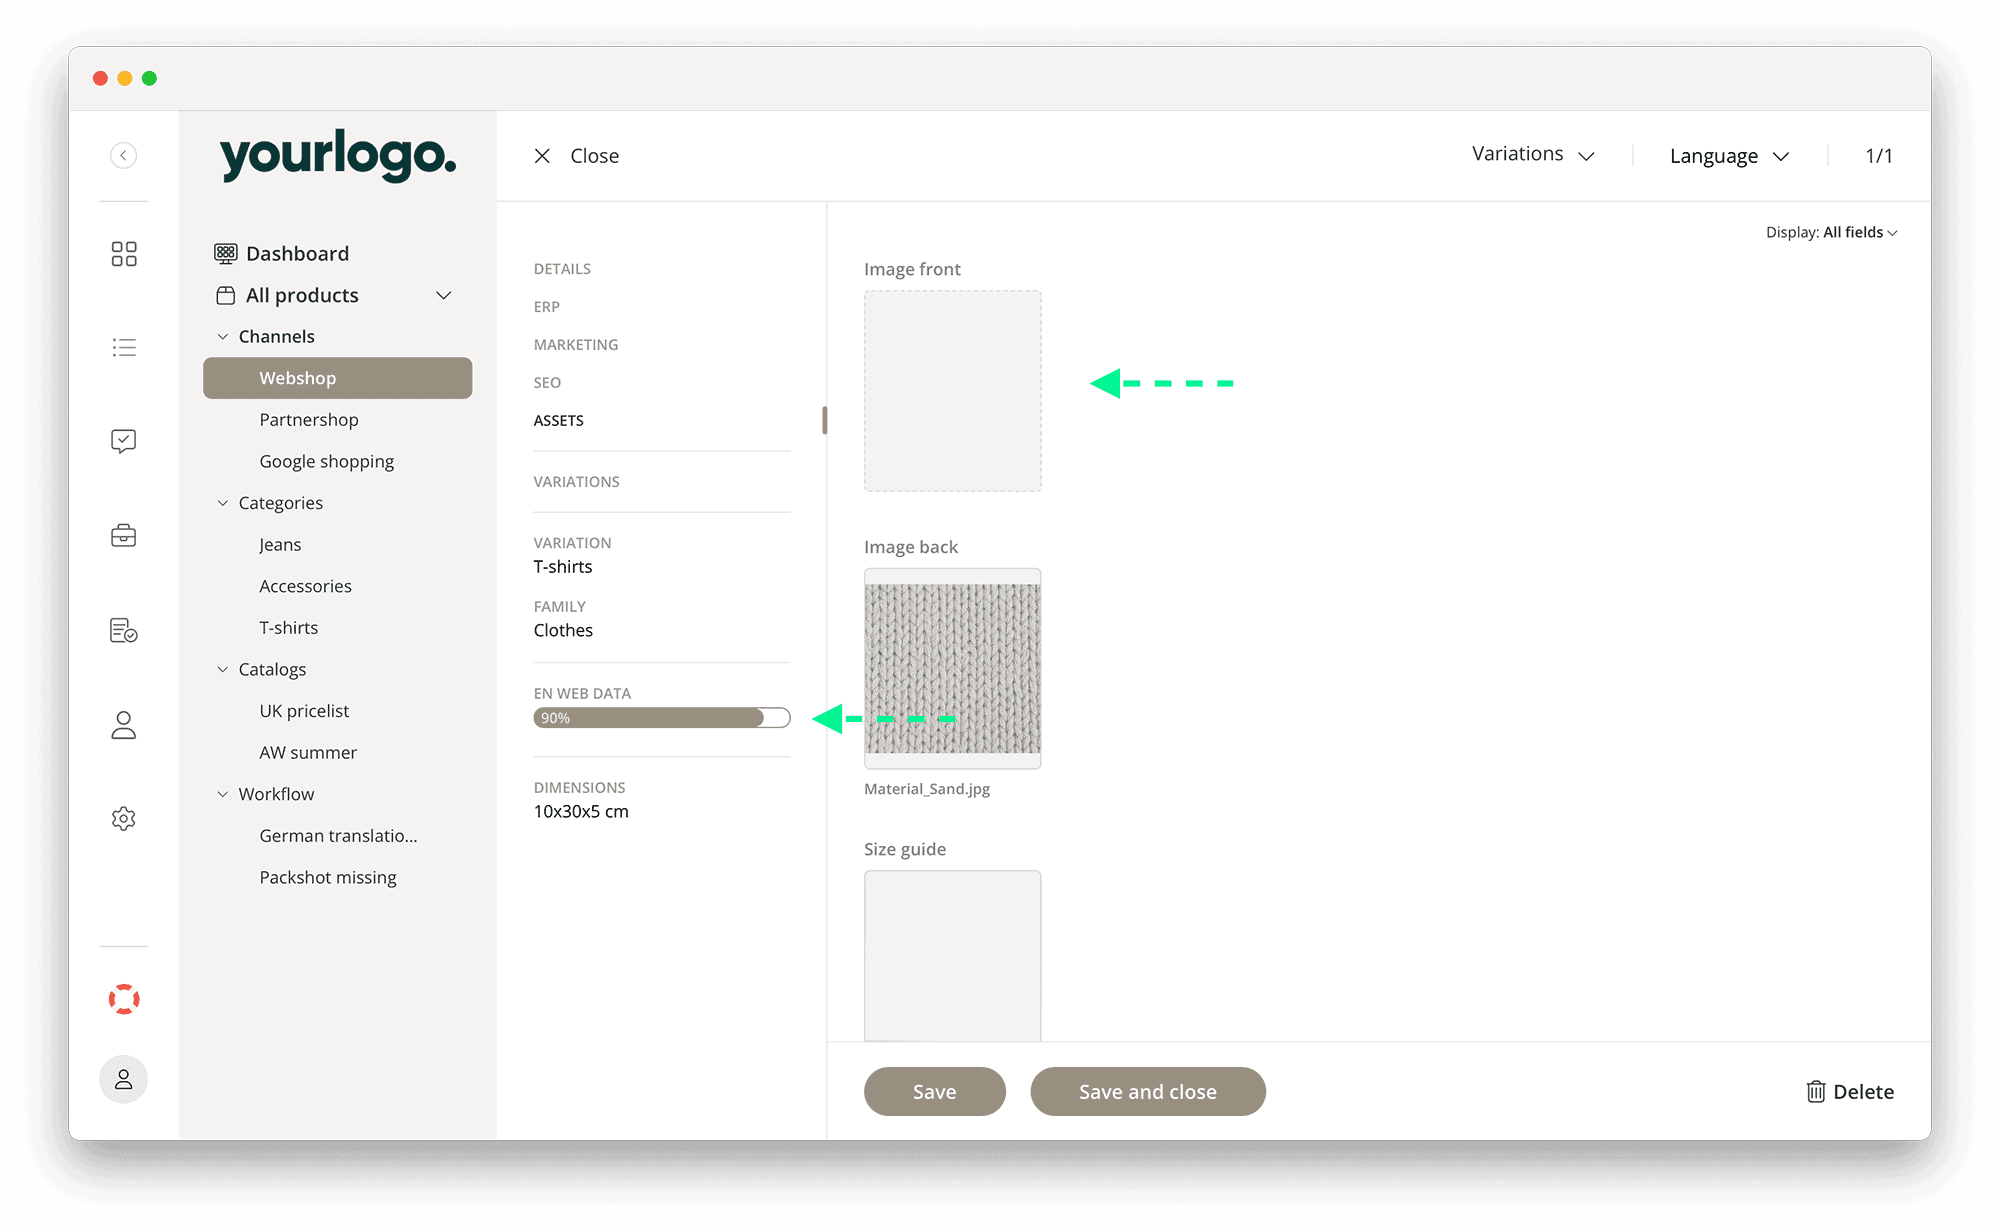Open the Dashboard grid icon in sidebar
This screenshot has width=2000, height=1231.
[123, 253]
